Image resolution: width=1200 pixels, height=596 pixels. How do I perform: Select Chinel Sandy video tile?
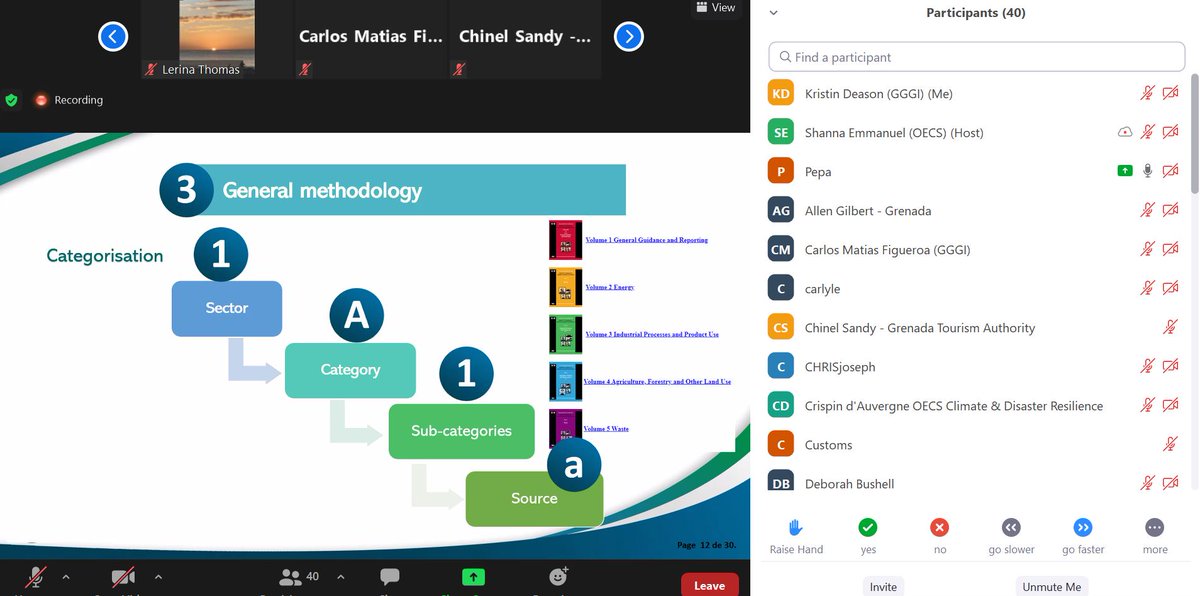pos(525,39)
